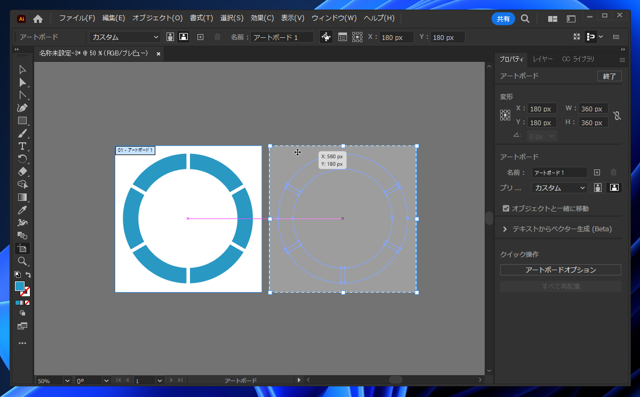The height and width of the screenshot is (397, 640).
Task: Enable オブジェクトと一緒に移動 checkbox
Action: click(x=506, y=208)
